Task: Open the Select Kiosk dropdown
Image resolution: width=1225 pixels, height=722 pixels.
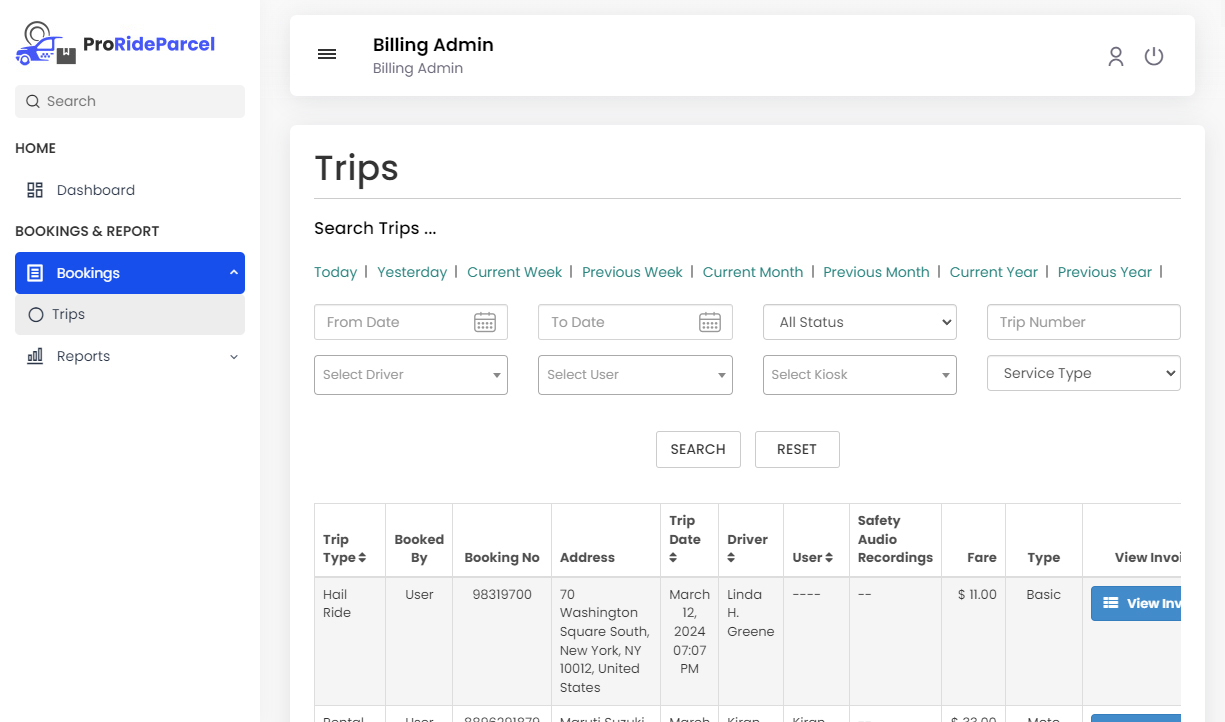Action: click(x=860, y=375)
